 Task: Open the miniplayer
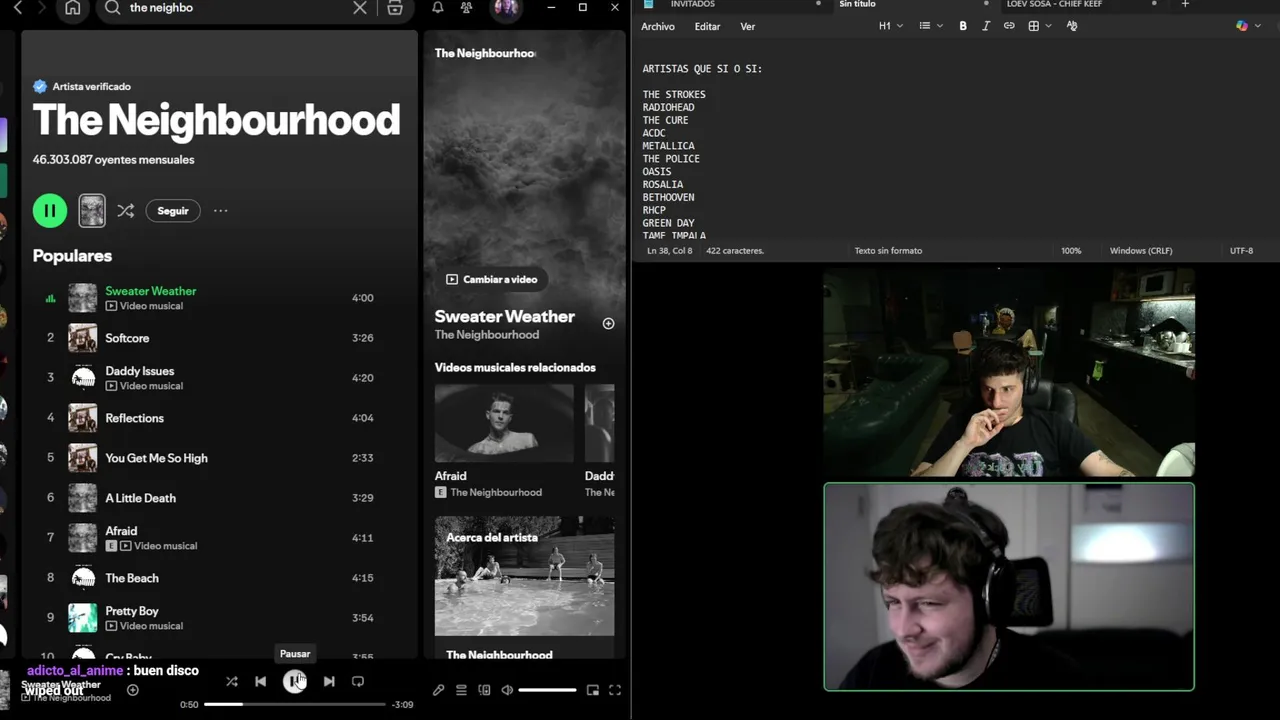(593, 690)
